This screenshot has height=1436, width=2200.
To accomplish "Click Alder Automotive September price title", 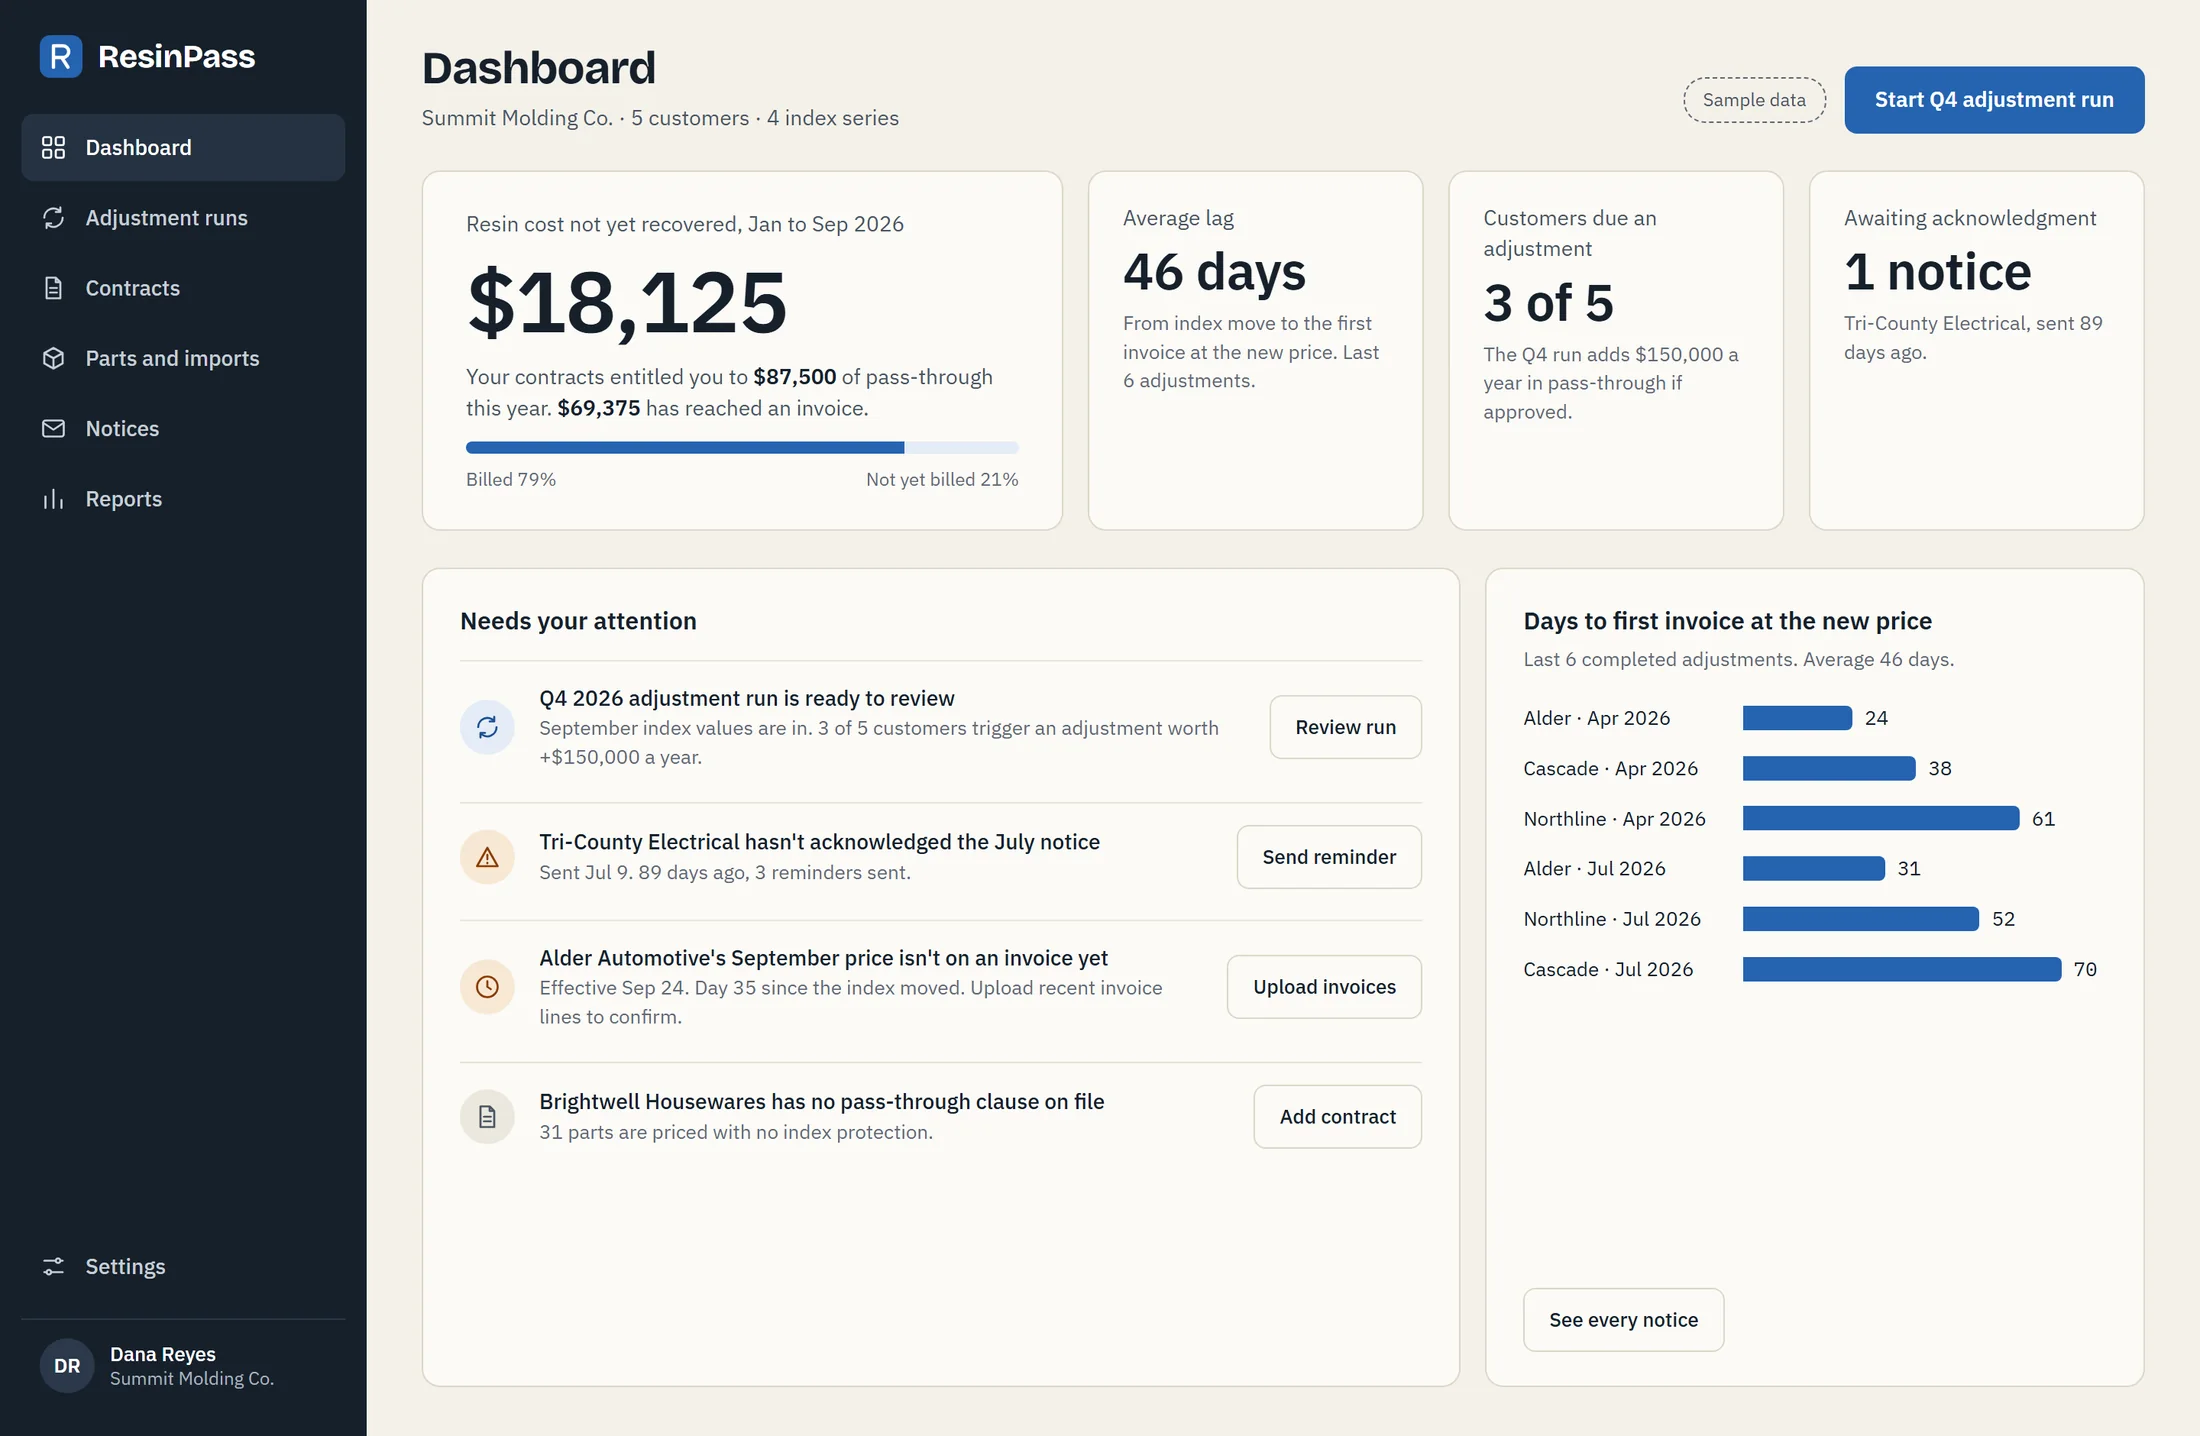I will tap(824, 958).
